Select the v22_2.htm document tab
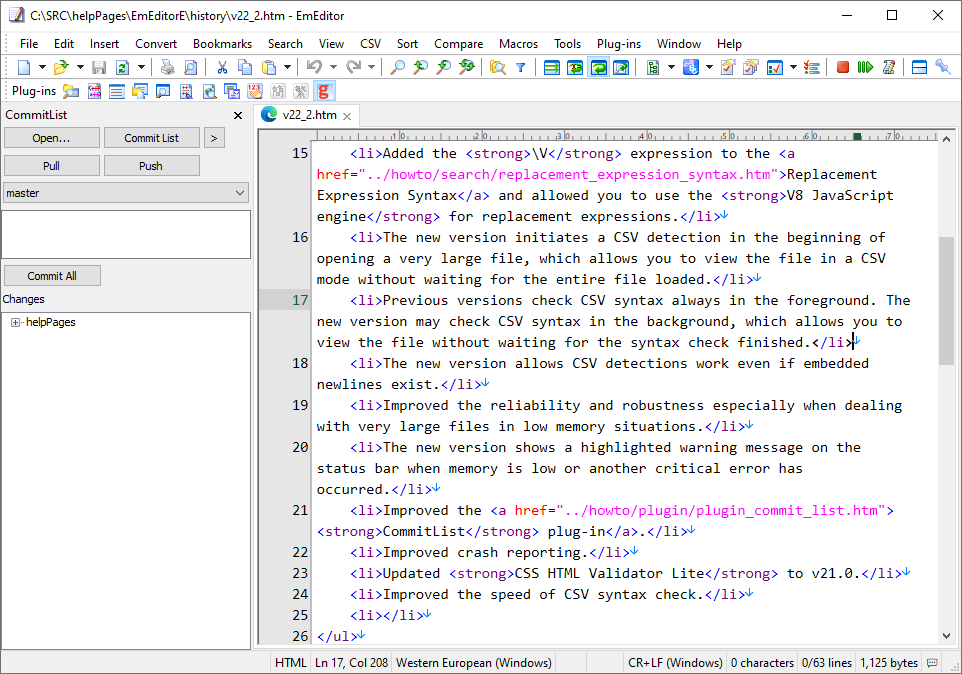The image size is (962, 674). pos(309,115)
